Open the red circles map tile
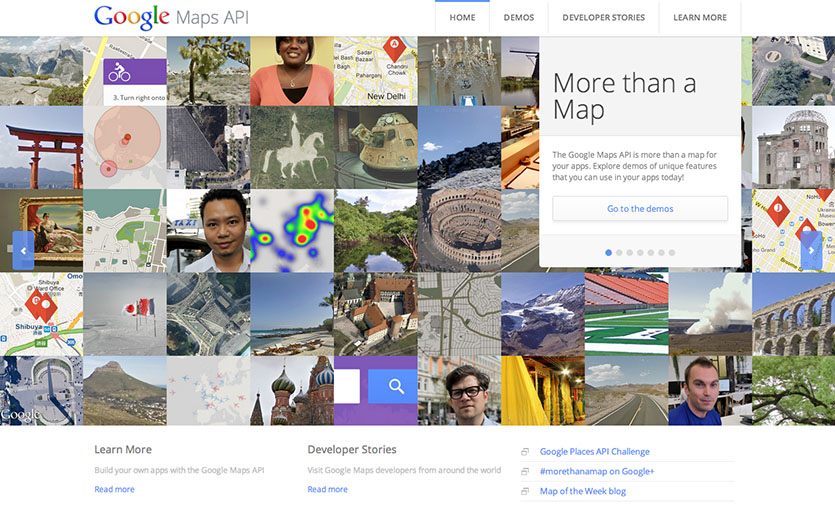 tap(125, 147)
